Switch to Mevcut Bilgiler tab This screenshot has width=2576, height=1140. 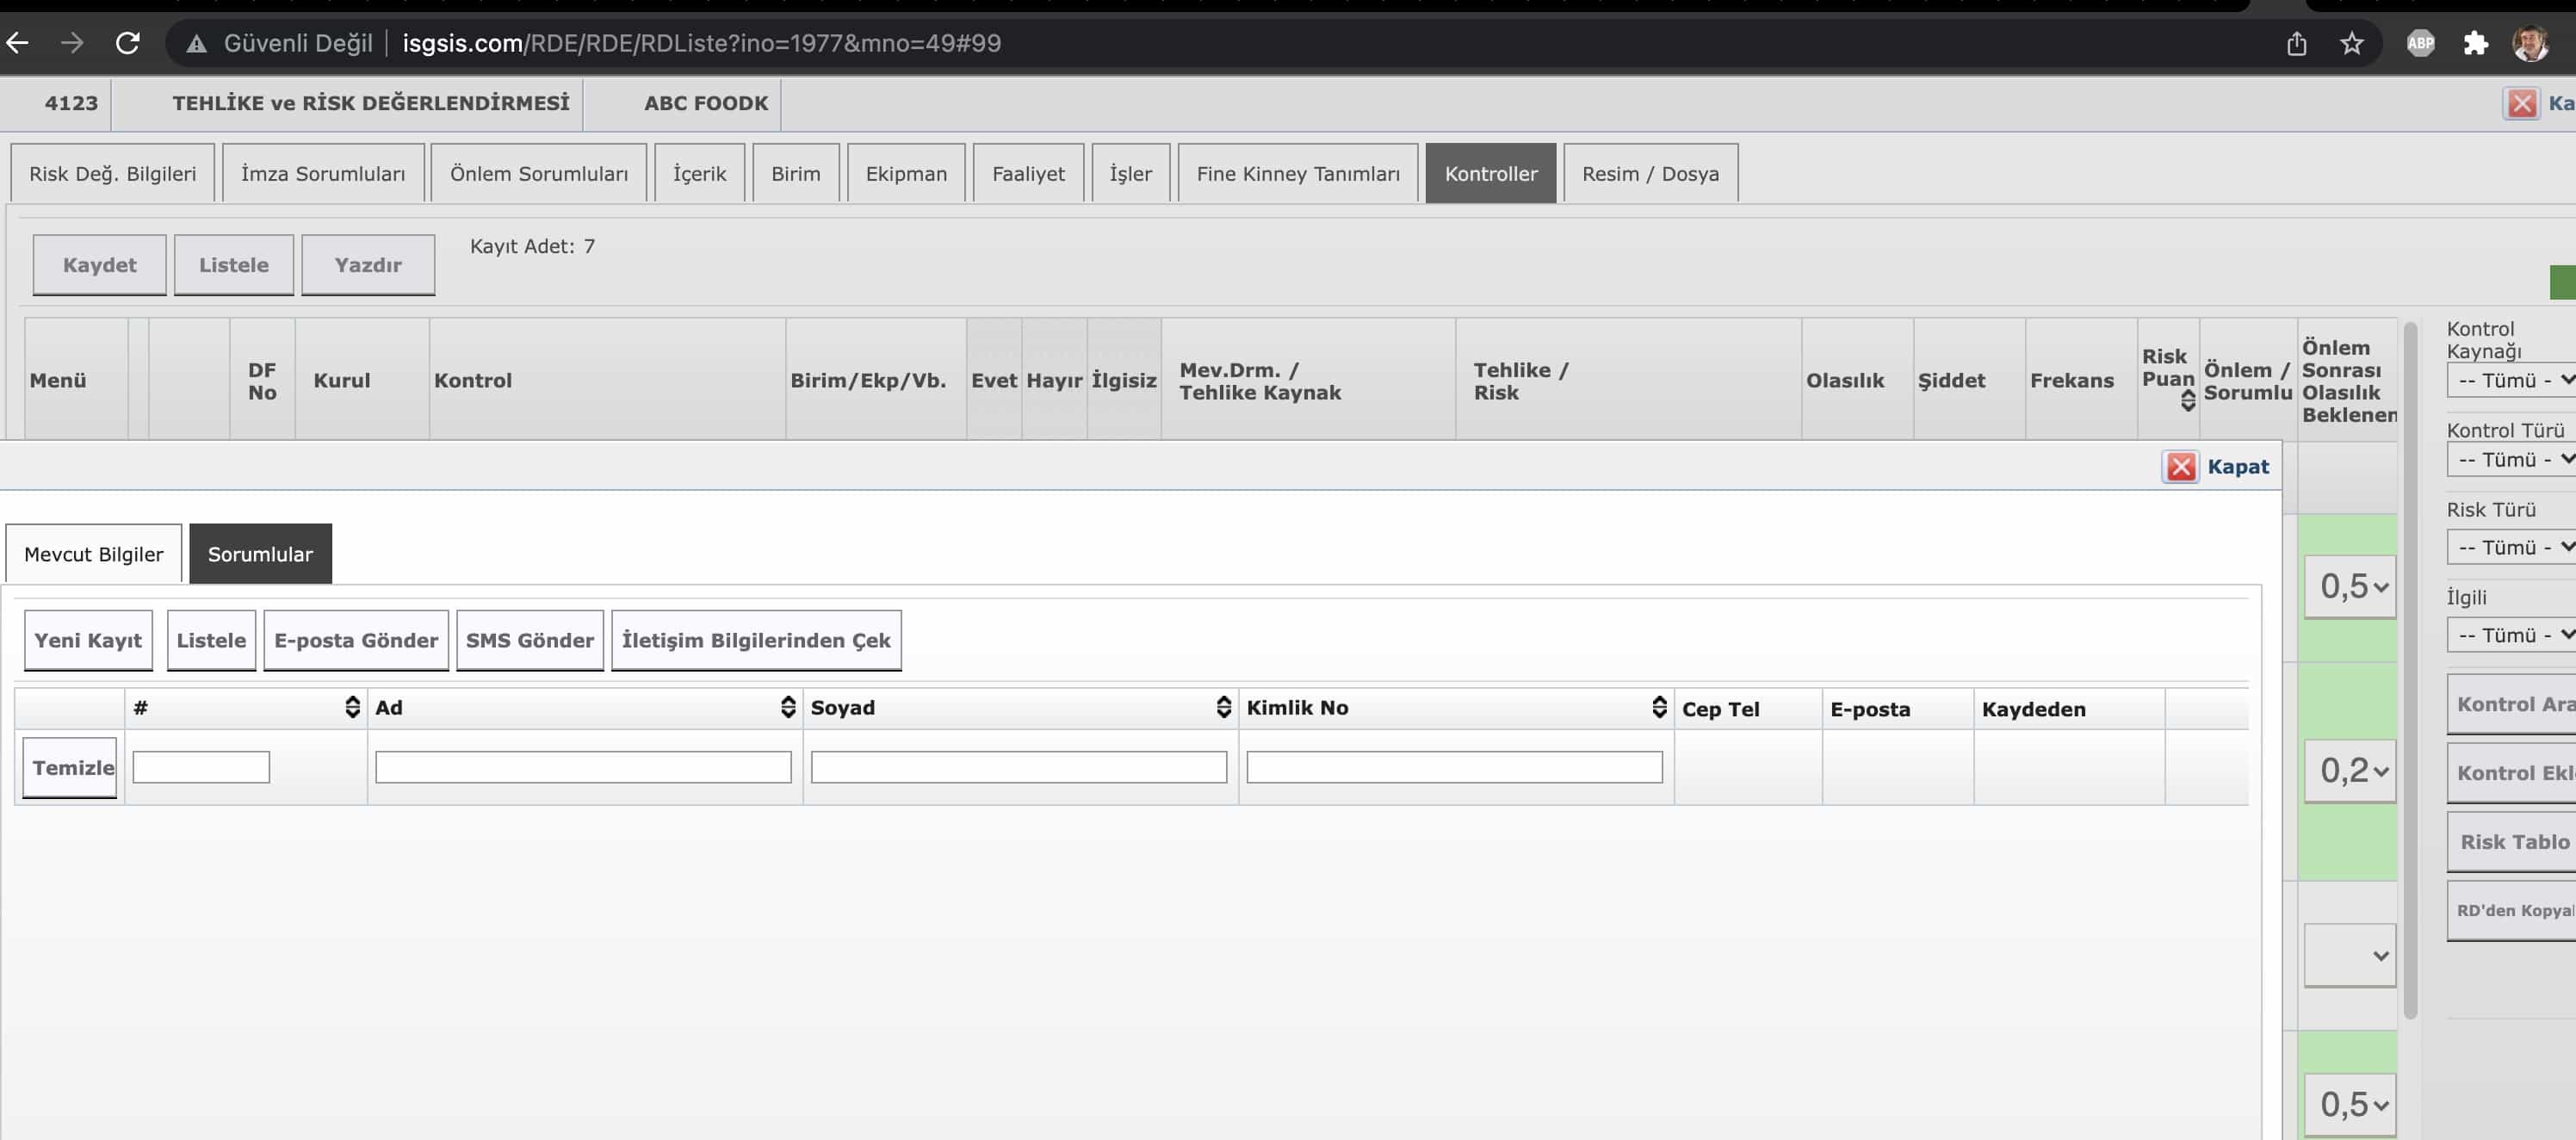[x=93, y=554]
